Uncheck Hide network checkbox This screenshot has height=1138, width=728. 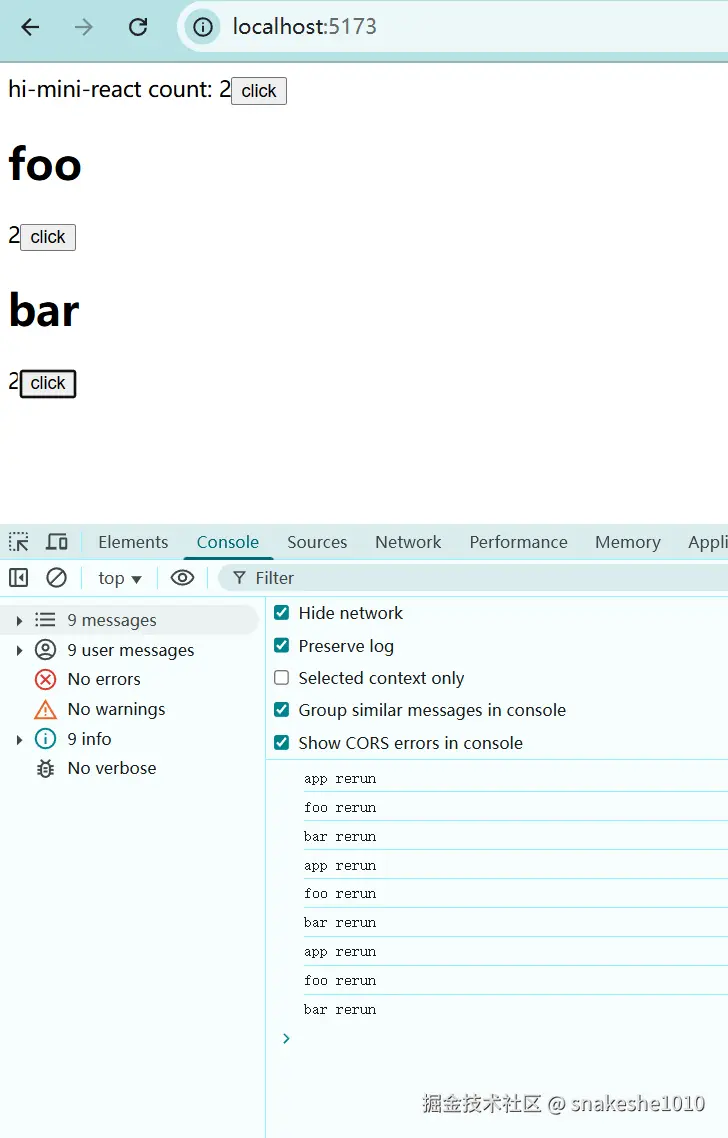pyautogui.click(x=282, y=613)
